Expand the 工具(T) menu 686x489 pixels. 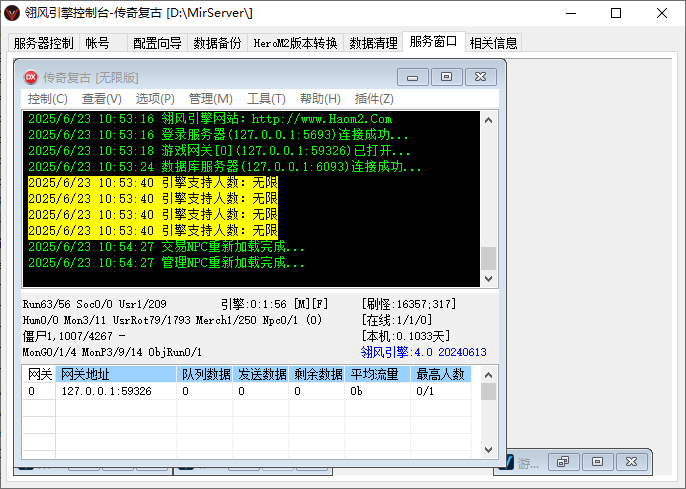click(x=266, y=99)
